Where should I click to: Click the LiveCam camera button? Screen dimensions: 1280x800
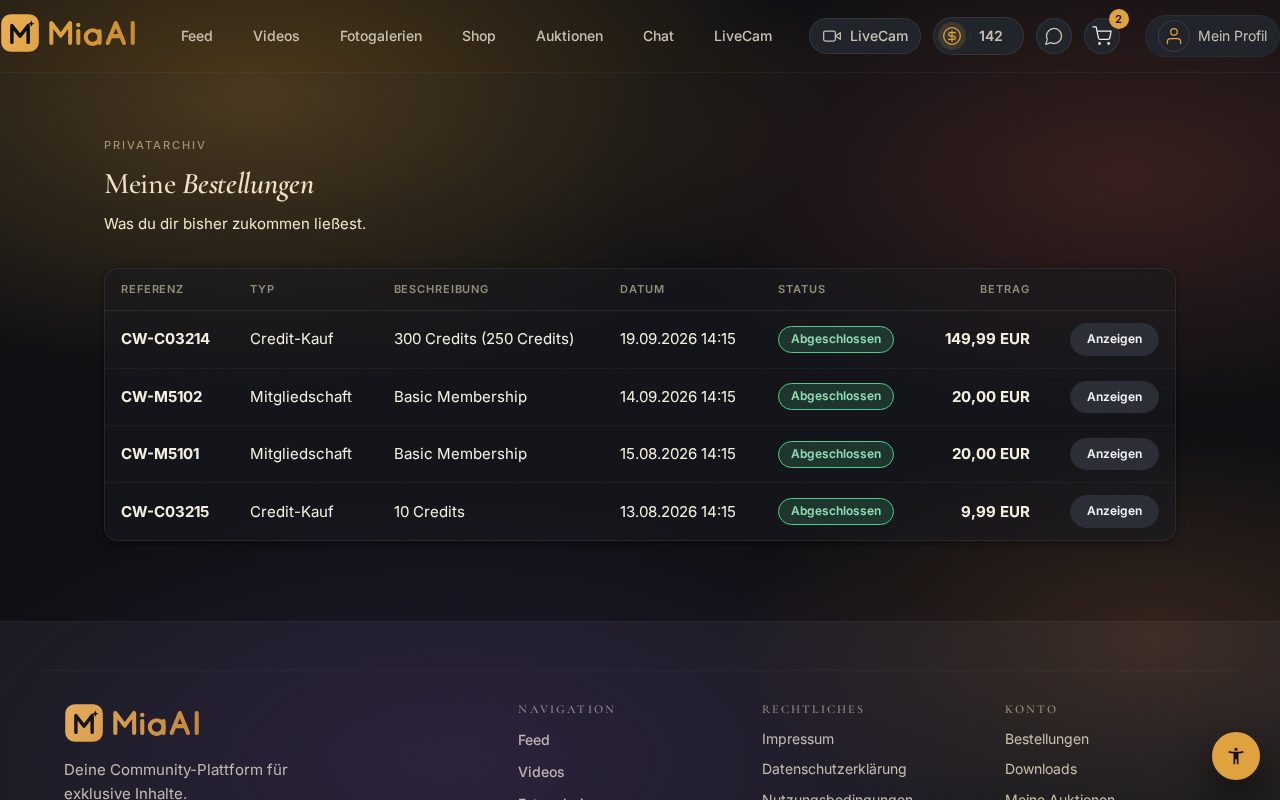coord(864,36)
